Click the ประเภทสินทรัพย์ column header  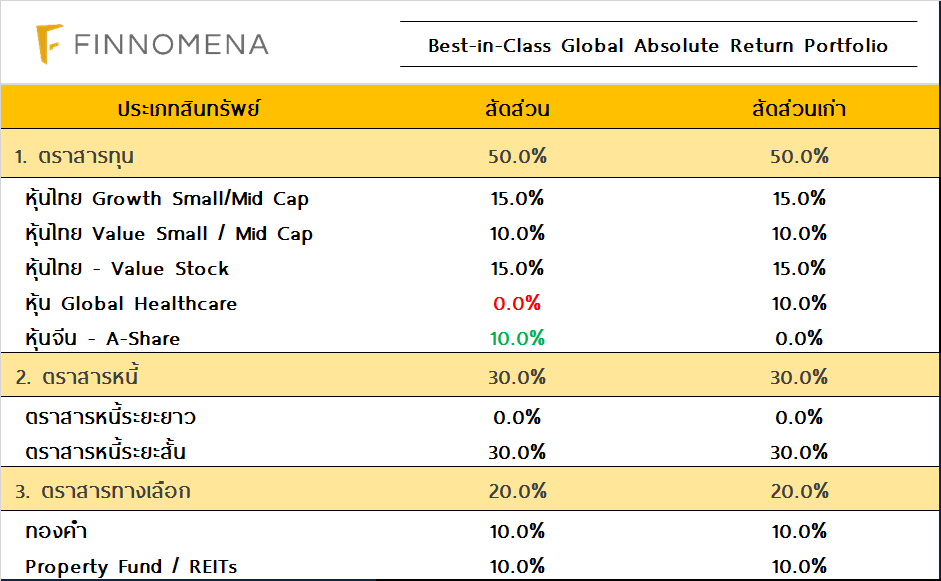pyautogui.click(x=189, y=108)
